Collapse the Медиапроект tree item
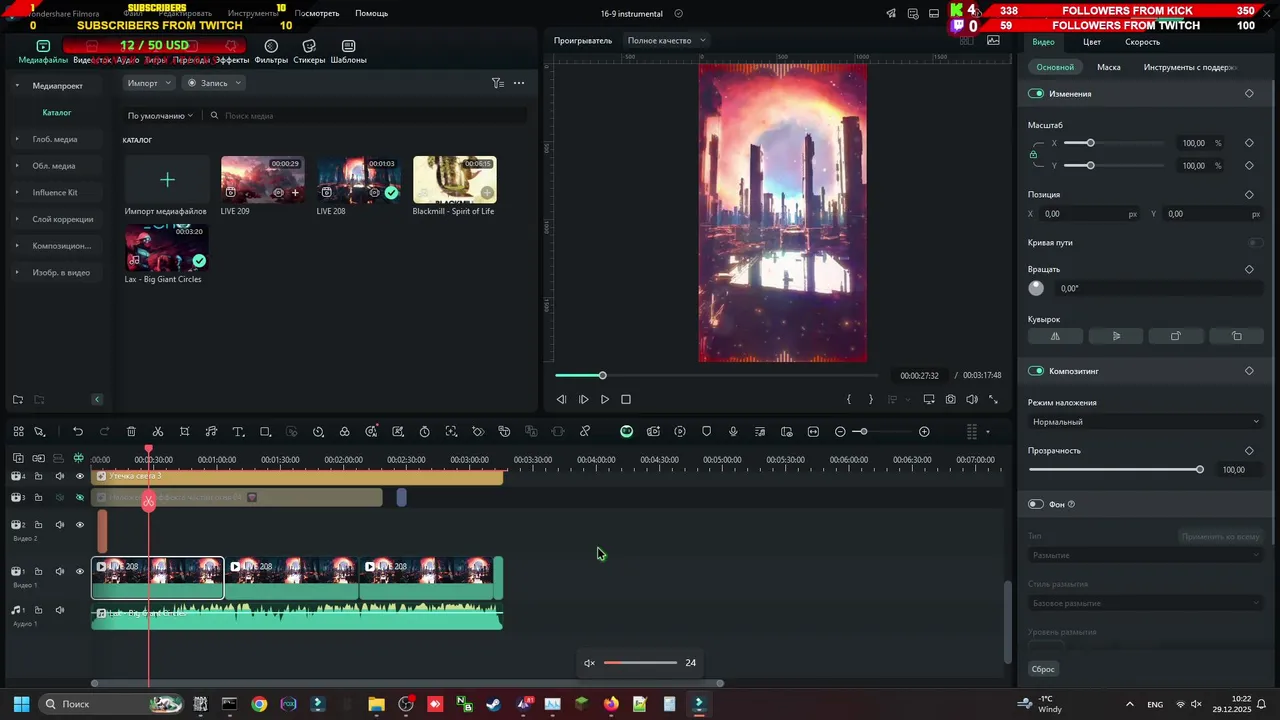 click(x=17, y=86)
